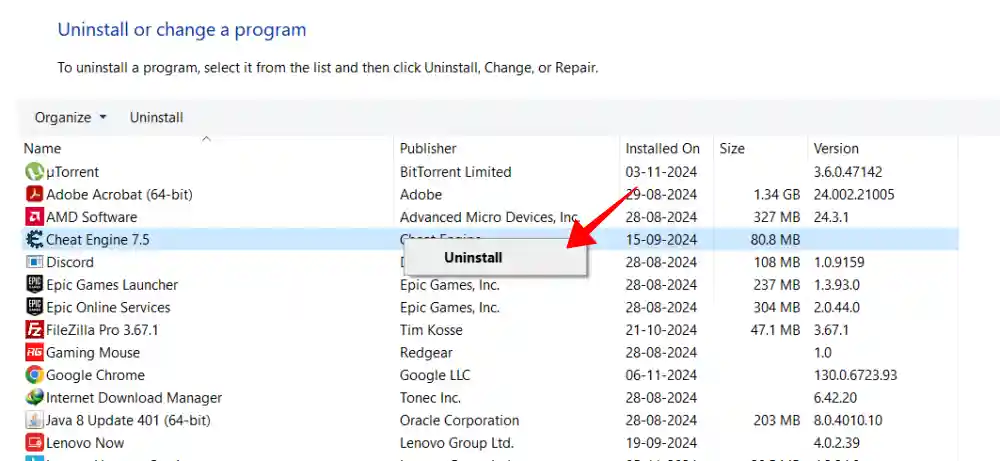Viewport: 1000px width, 461px height.
Task: Click the 15-09-2024 install date
Action: pyautogui.click(x=661, y=240)
